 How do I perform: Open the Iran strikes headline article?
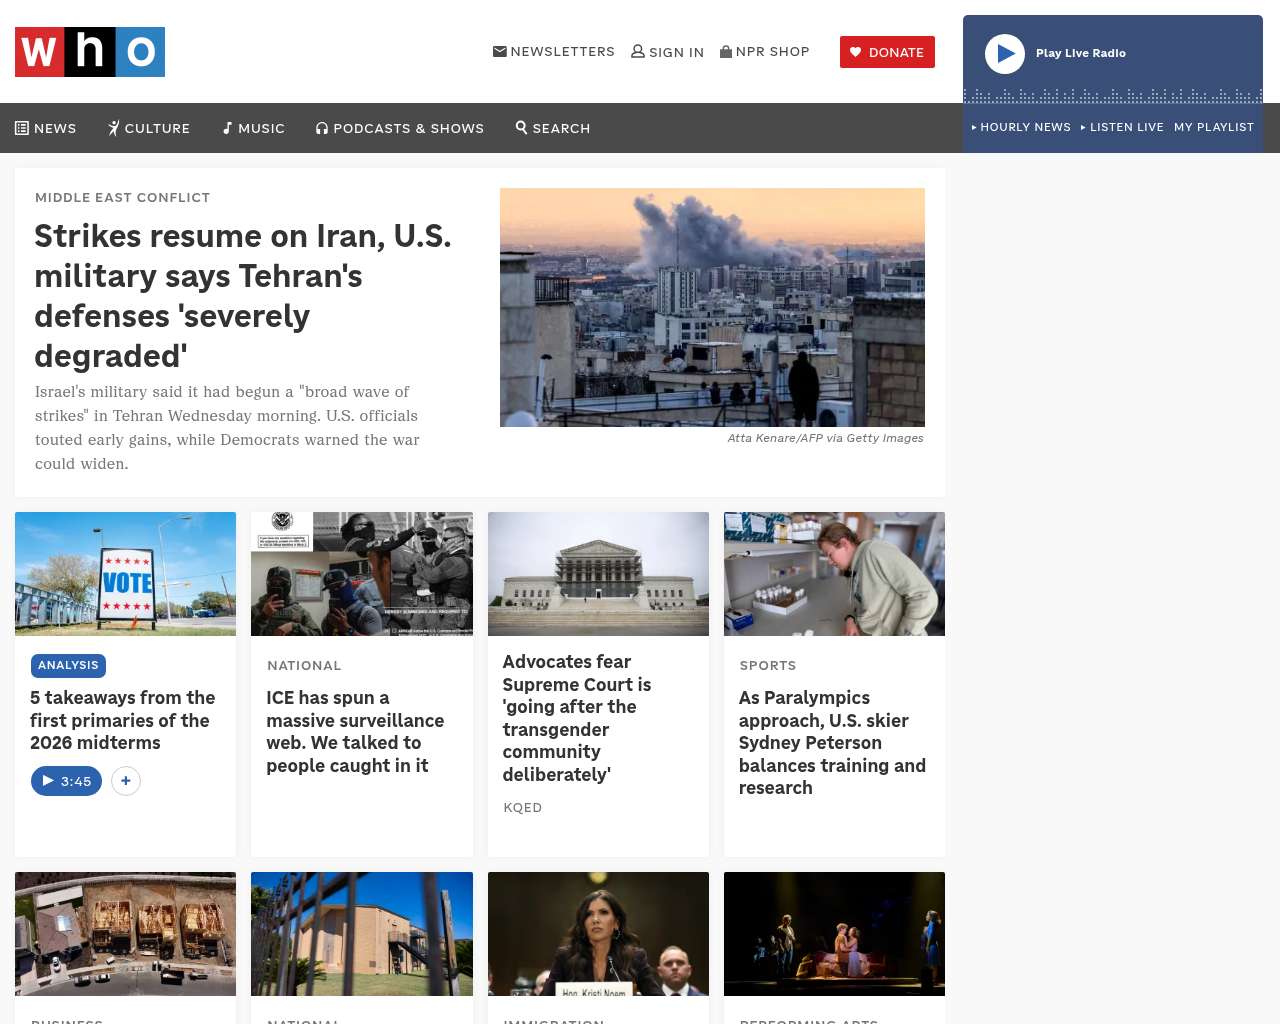click(x=243, y=295)
